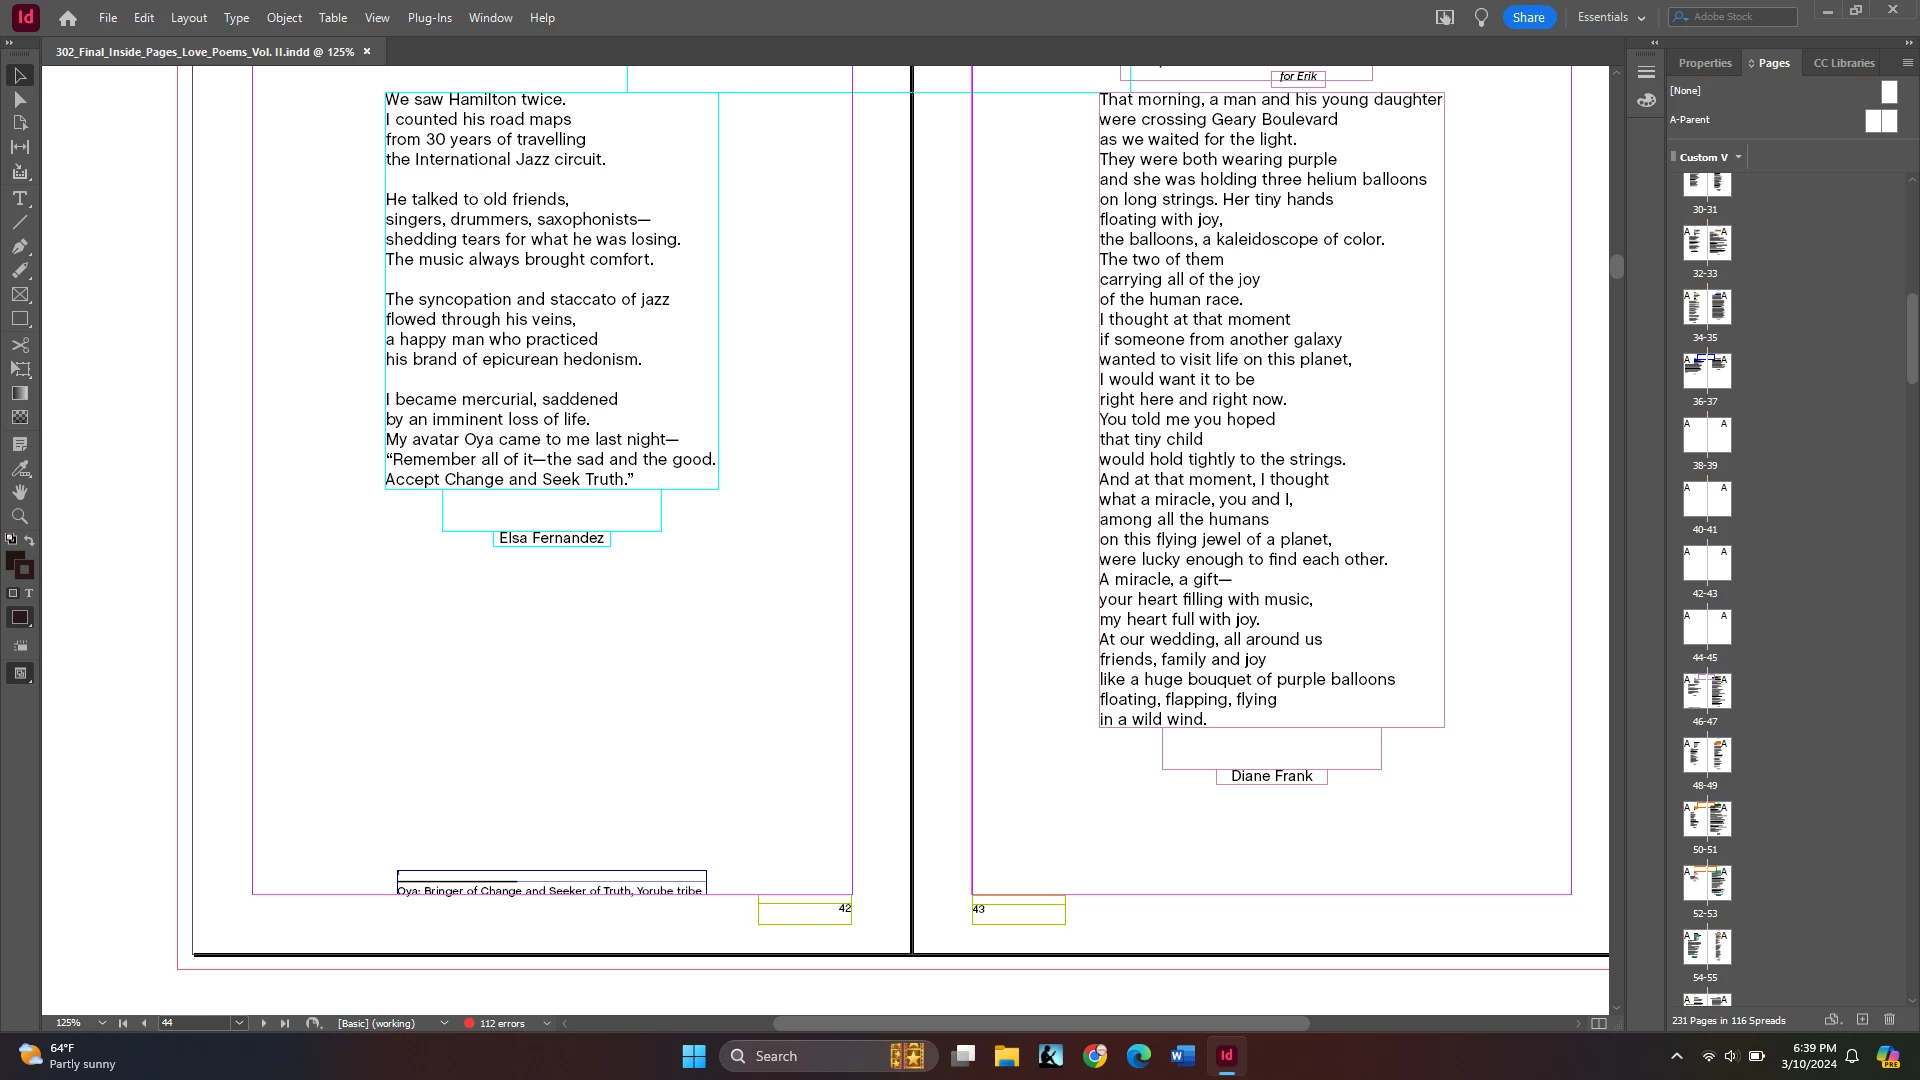Pick the Scissors tool

(19, 345)
